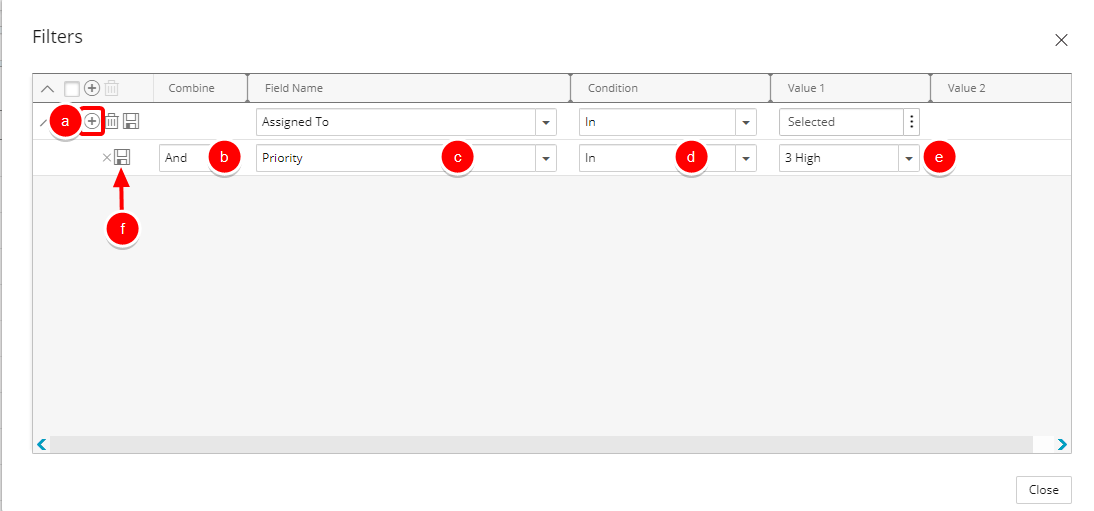The width and height of the screenshot is (1094, 511).
Task: Open the 3 High value dropdown
Action: click(908, 158)
